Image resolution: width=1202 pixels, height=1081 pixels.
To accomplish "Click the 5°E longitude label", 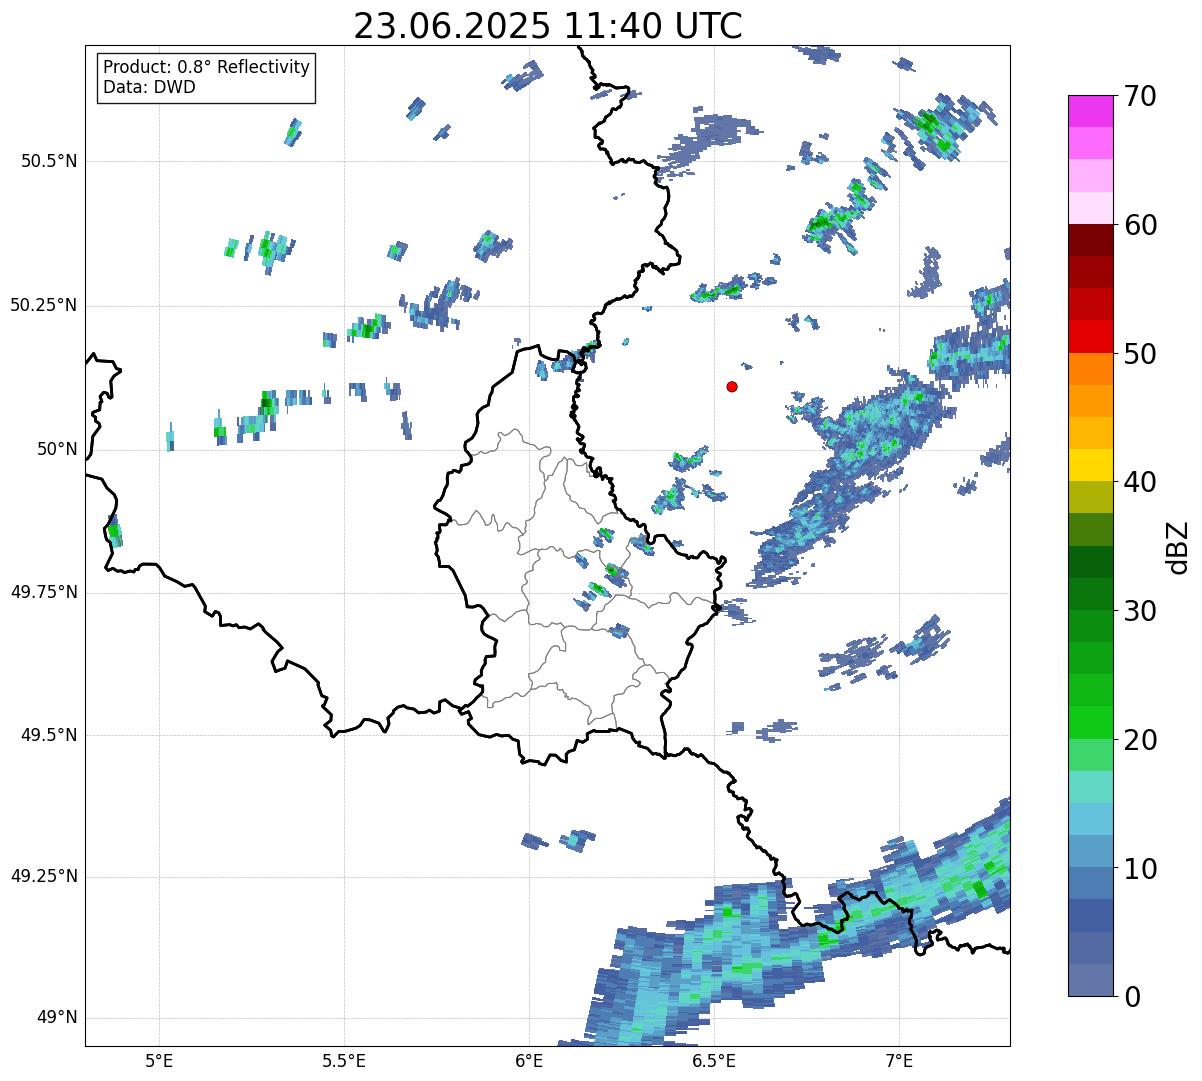I will (x=159, y=1060).
